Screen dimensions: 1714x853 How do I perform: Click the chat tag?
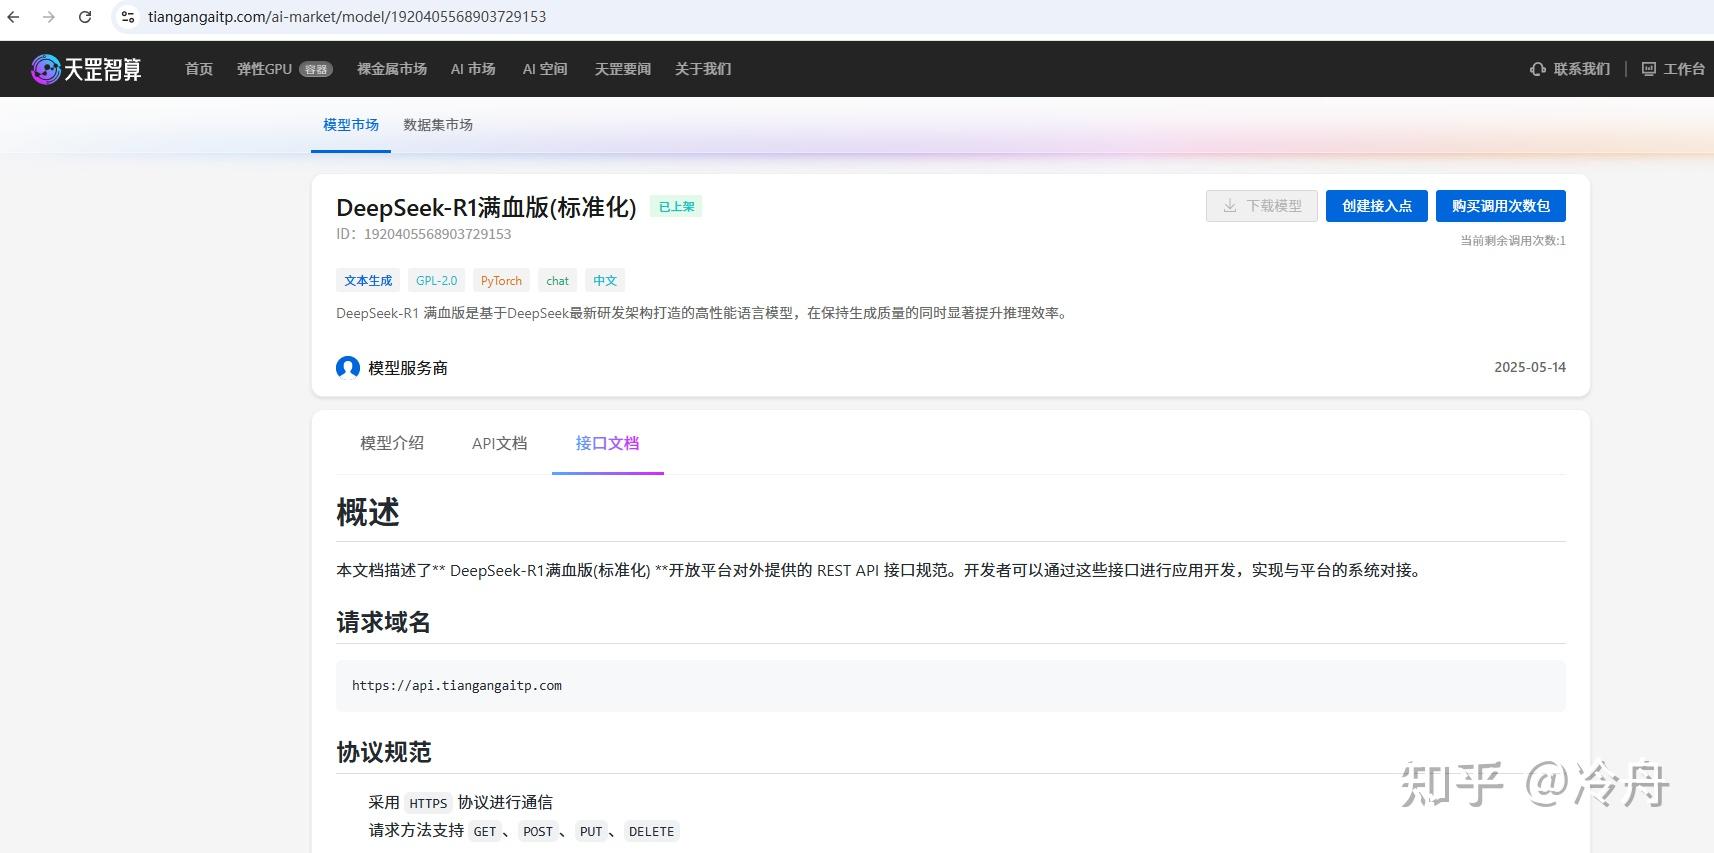coord(557,281)
